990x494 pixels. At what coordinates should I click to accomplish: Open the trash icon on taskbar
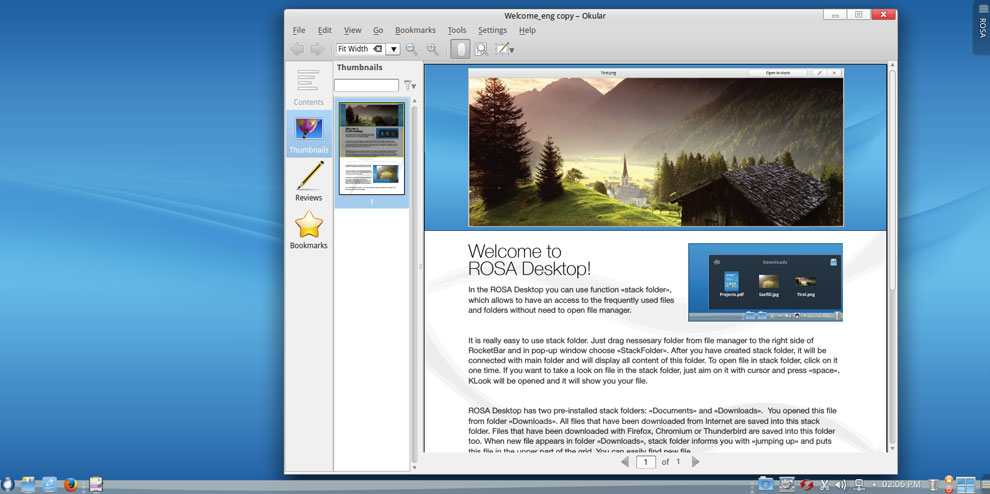click(x=933, y=485)
